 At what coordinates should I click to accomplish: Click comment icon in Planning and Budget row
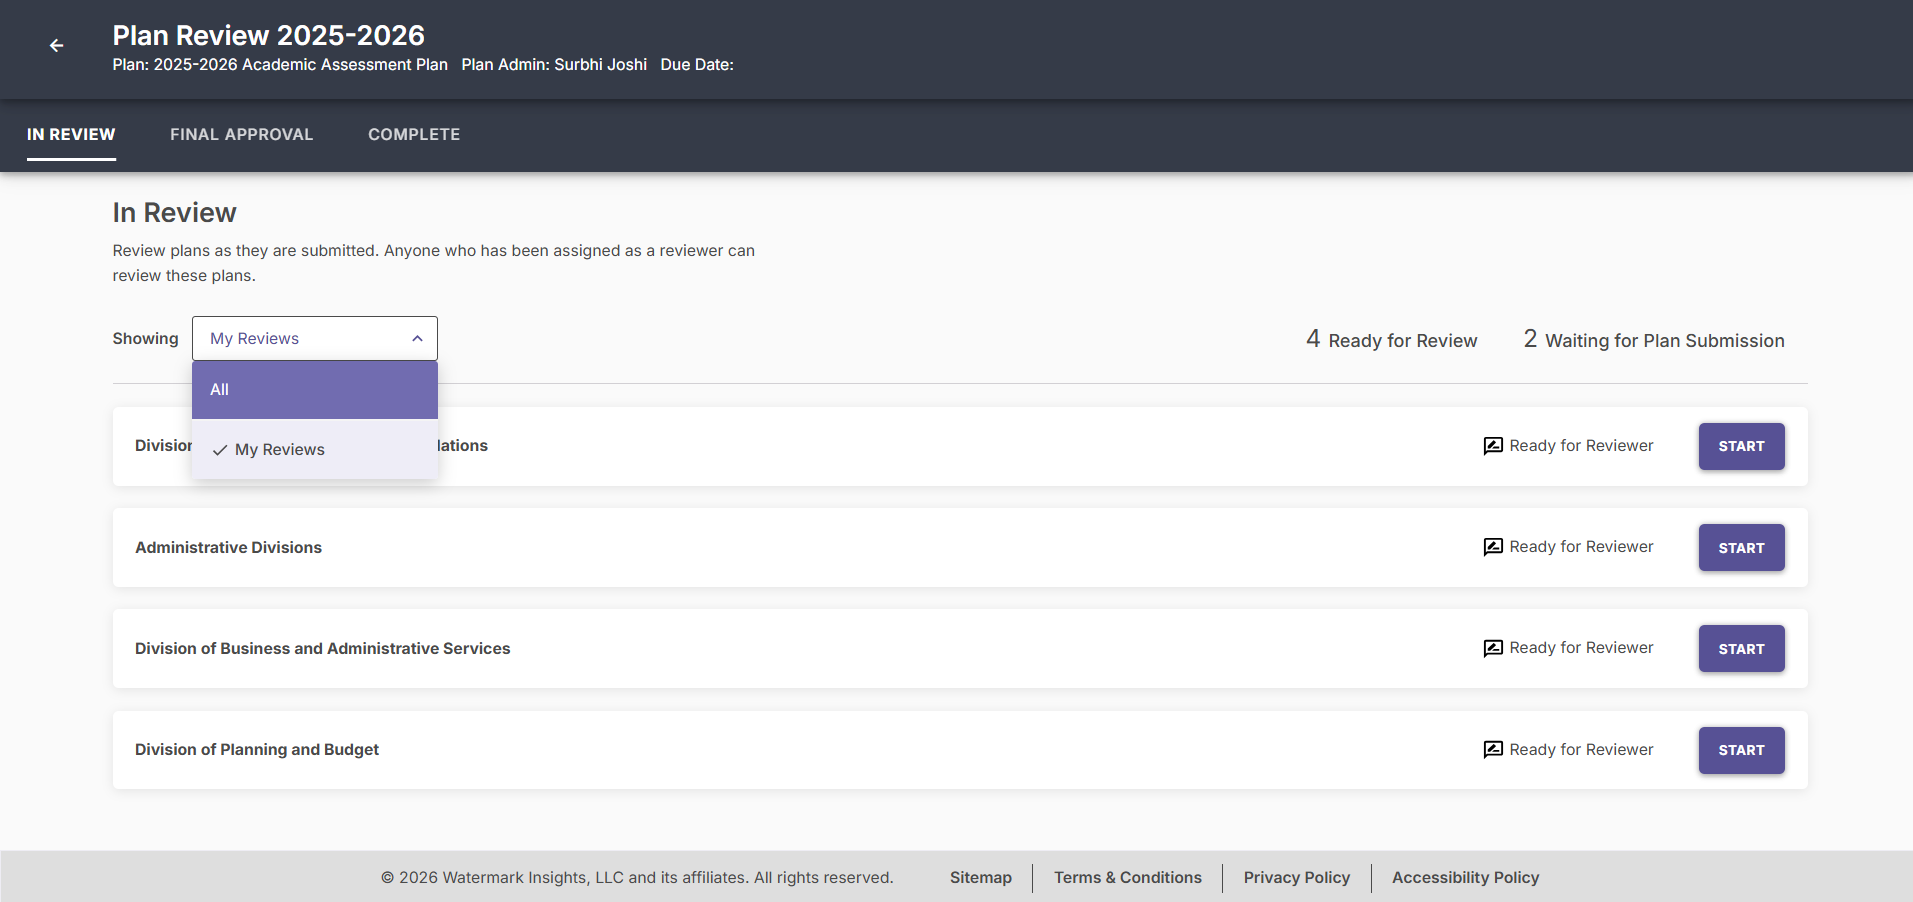[1493, 750]
